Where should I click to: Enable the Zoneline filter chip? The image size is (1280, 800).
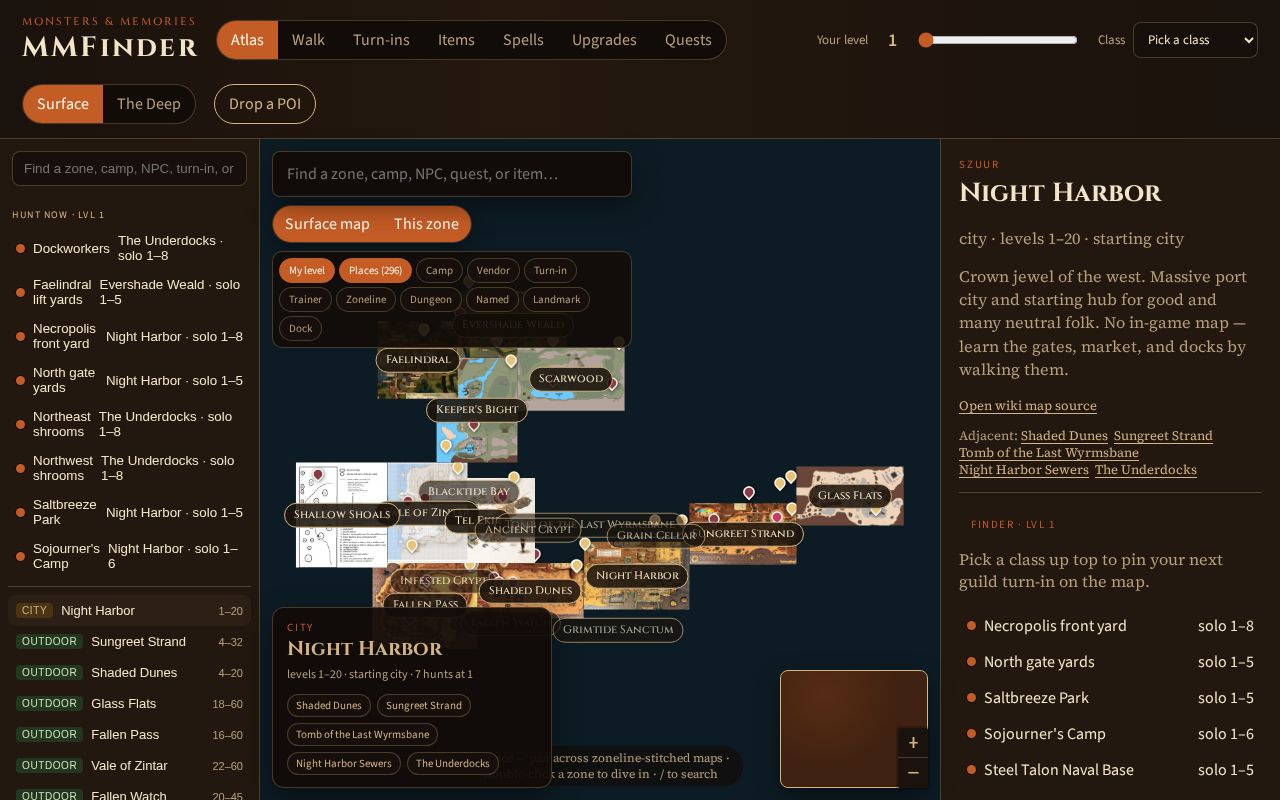366,299
